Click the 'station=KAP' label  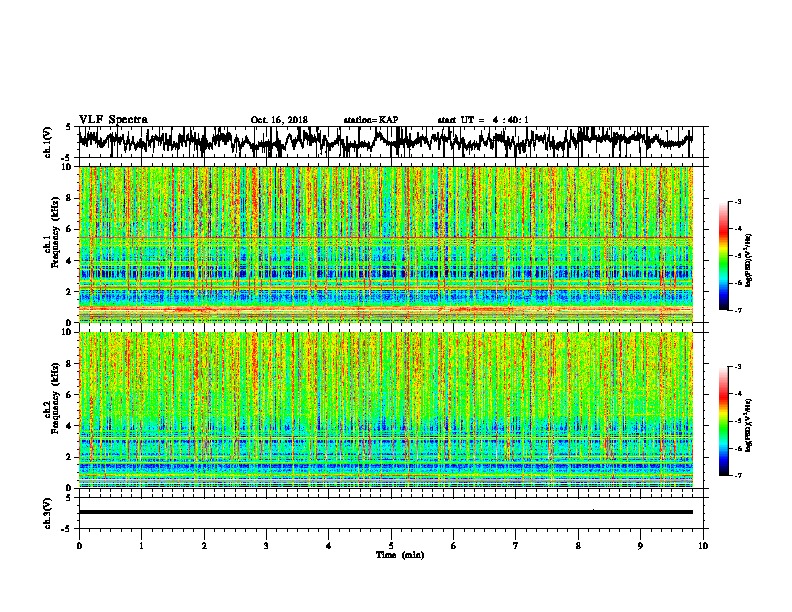(371, 120)
